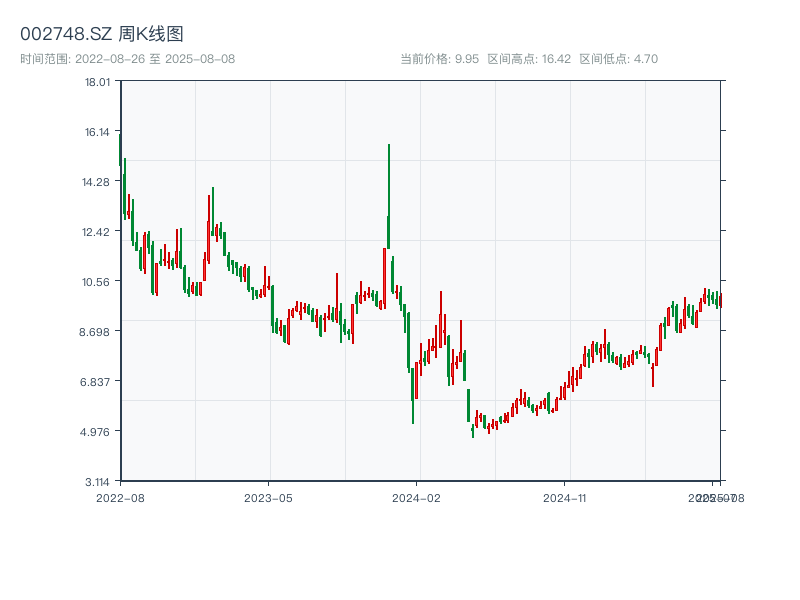
Task: Click the tallest green candlestick spike
Action: point(389,195)
